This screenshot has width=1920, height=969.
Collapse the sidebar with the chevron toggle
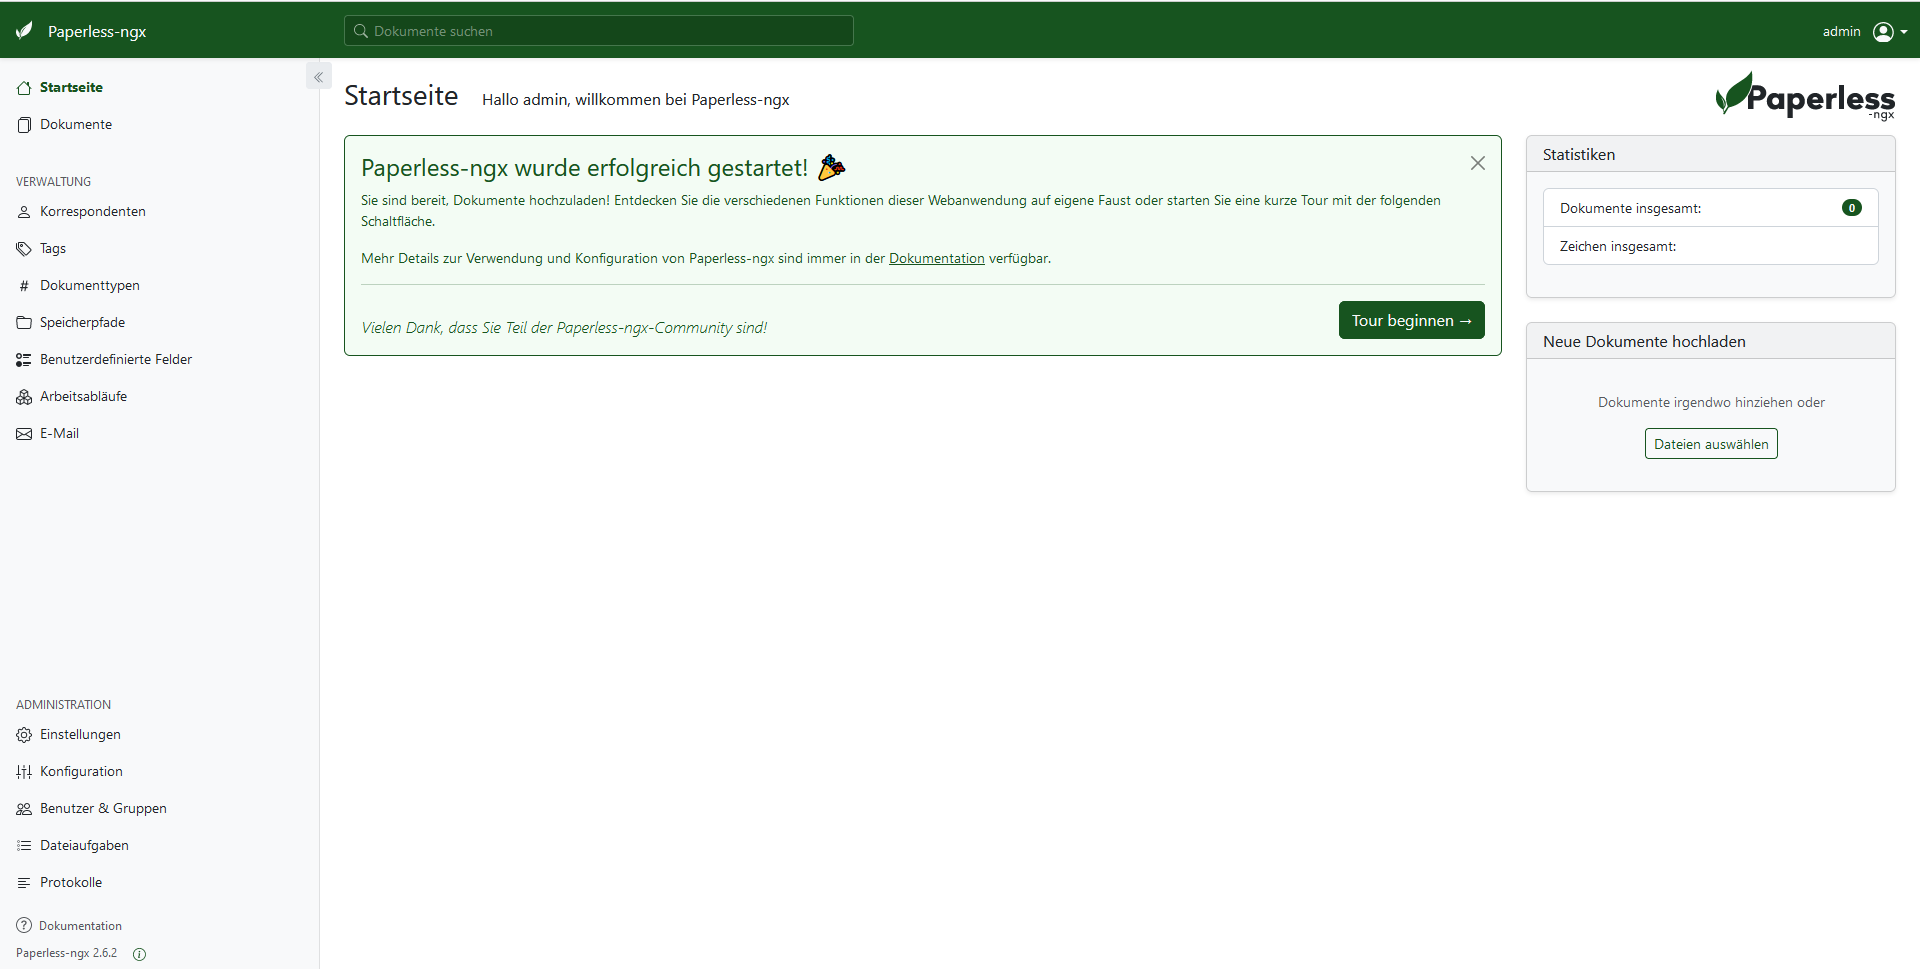click(318, 77)
